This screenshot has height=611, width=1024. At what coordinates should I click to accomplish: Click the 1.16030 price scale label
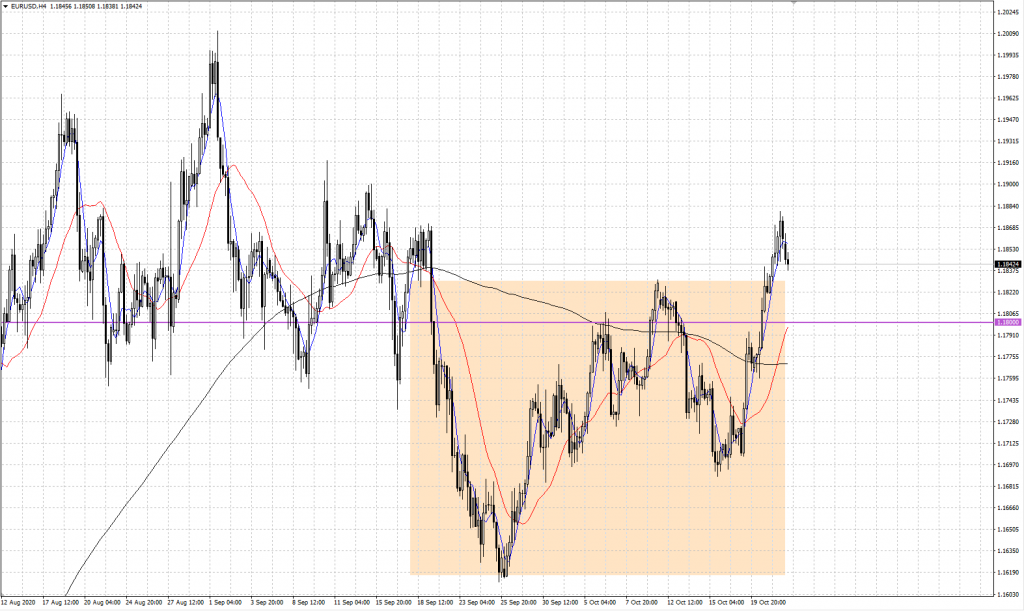[1008, 592]
